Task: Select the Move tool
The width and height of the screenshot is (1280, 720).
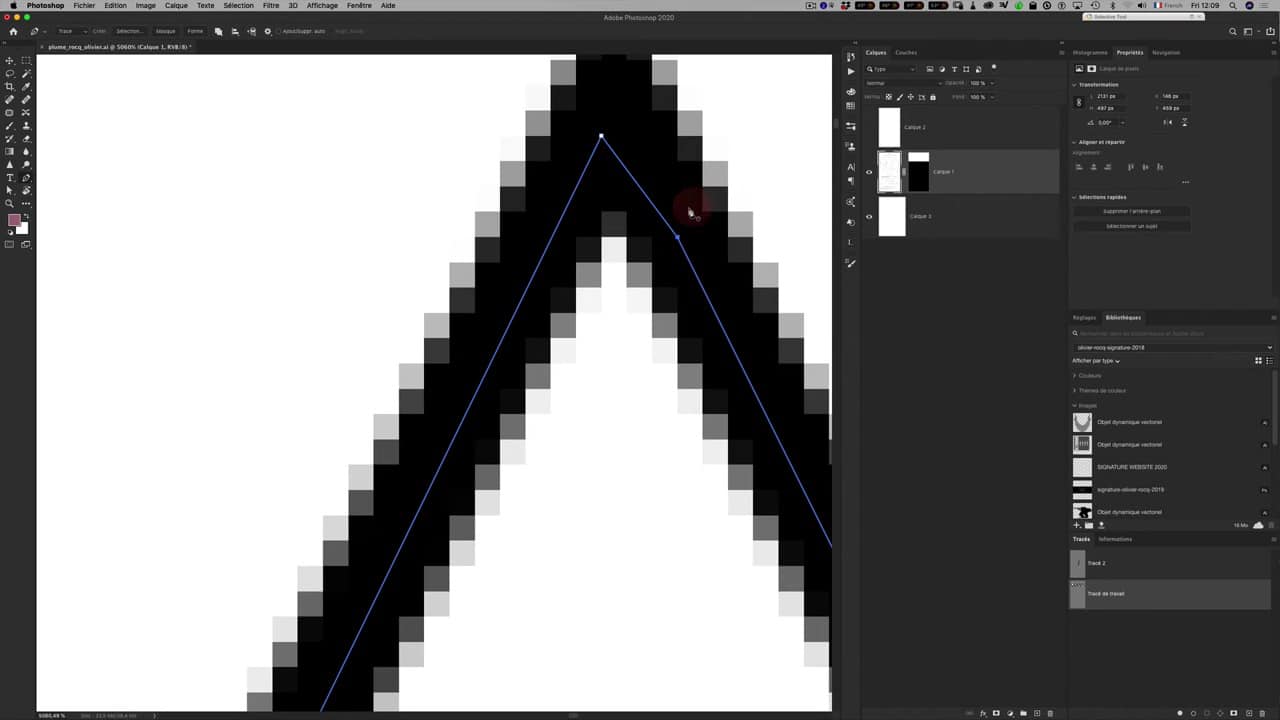Action: (10, 61)
